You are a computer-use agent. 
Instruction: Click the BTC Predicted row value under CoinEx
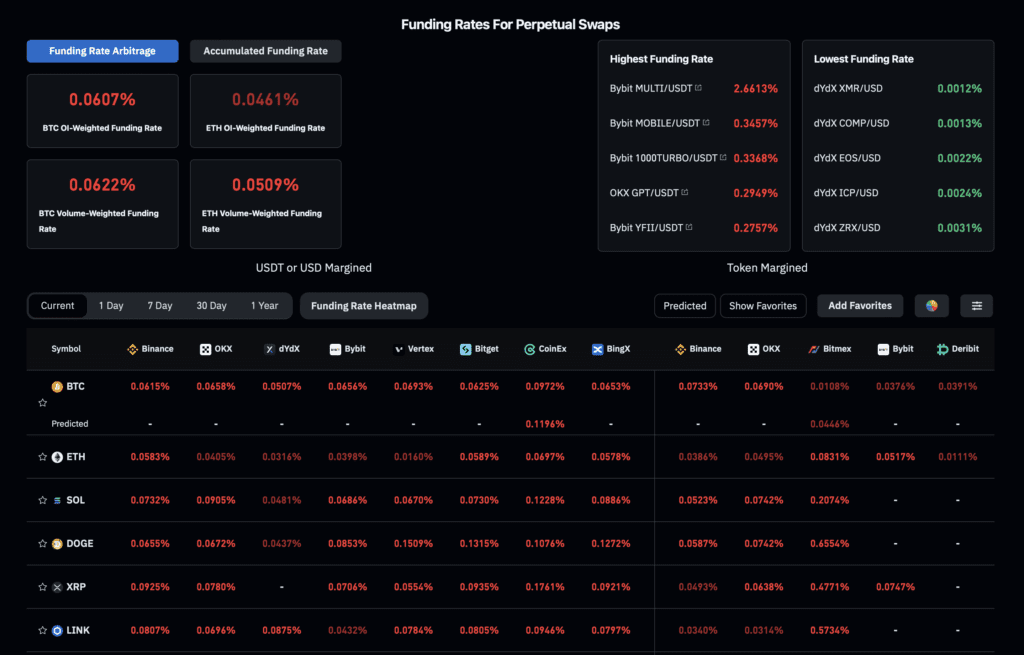coord(545,423)
